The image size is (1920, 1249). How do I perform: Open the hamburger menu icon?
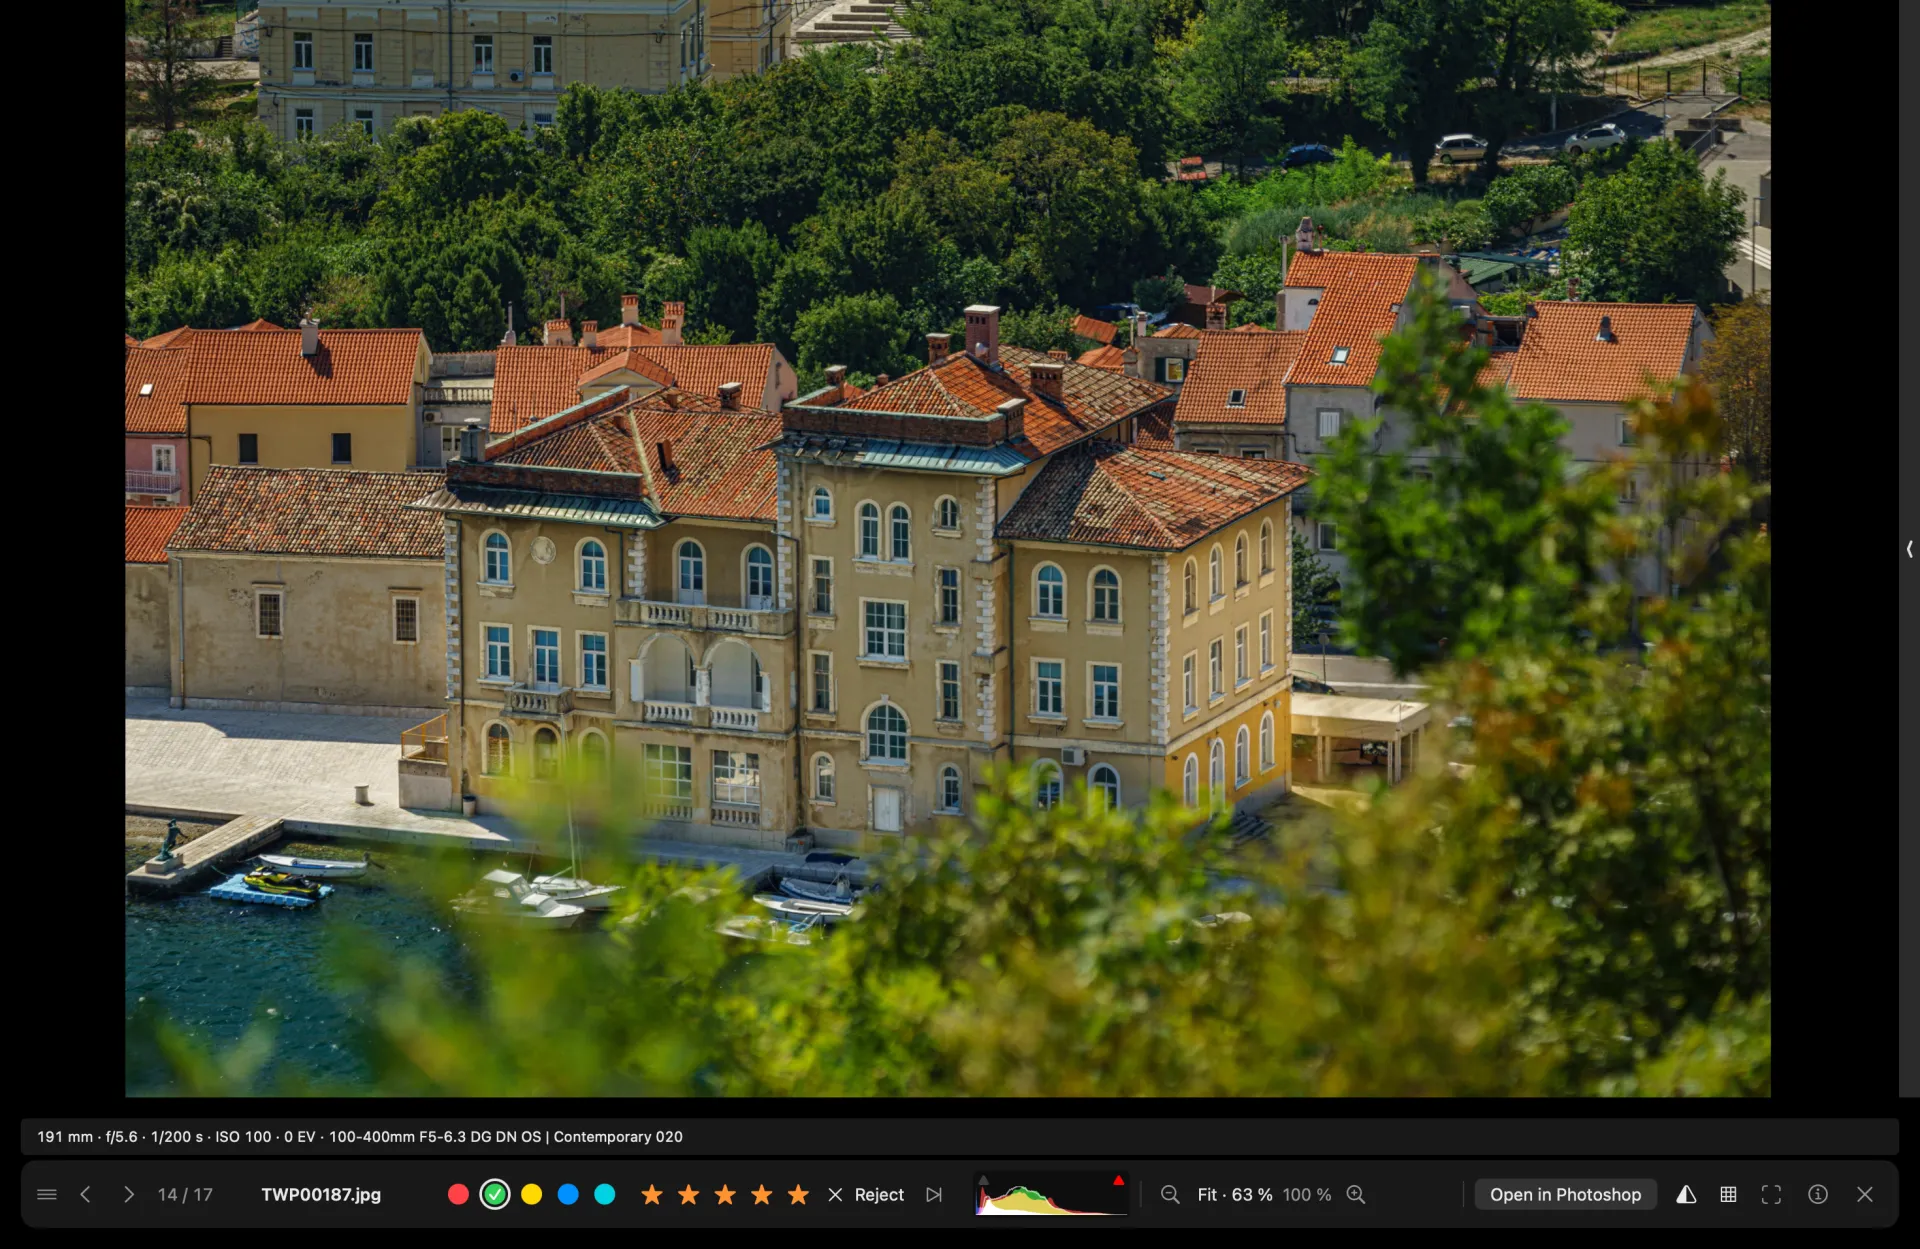46,1194
